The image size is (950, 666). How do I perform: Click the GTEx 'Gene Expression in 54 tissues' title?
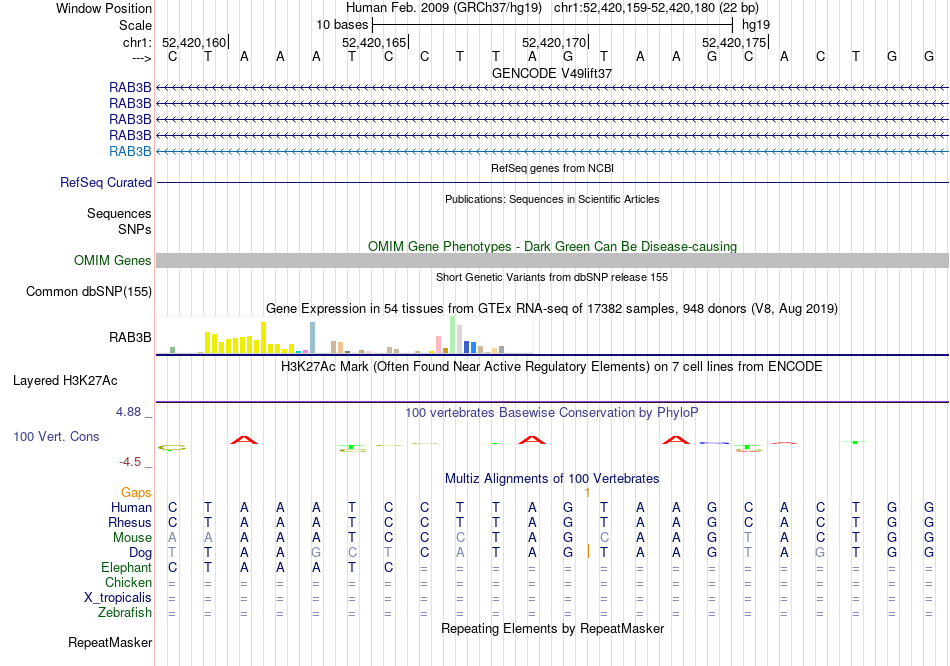pyautogui.click(x=552, y=308)
